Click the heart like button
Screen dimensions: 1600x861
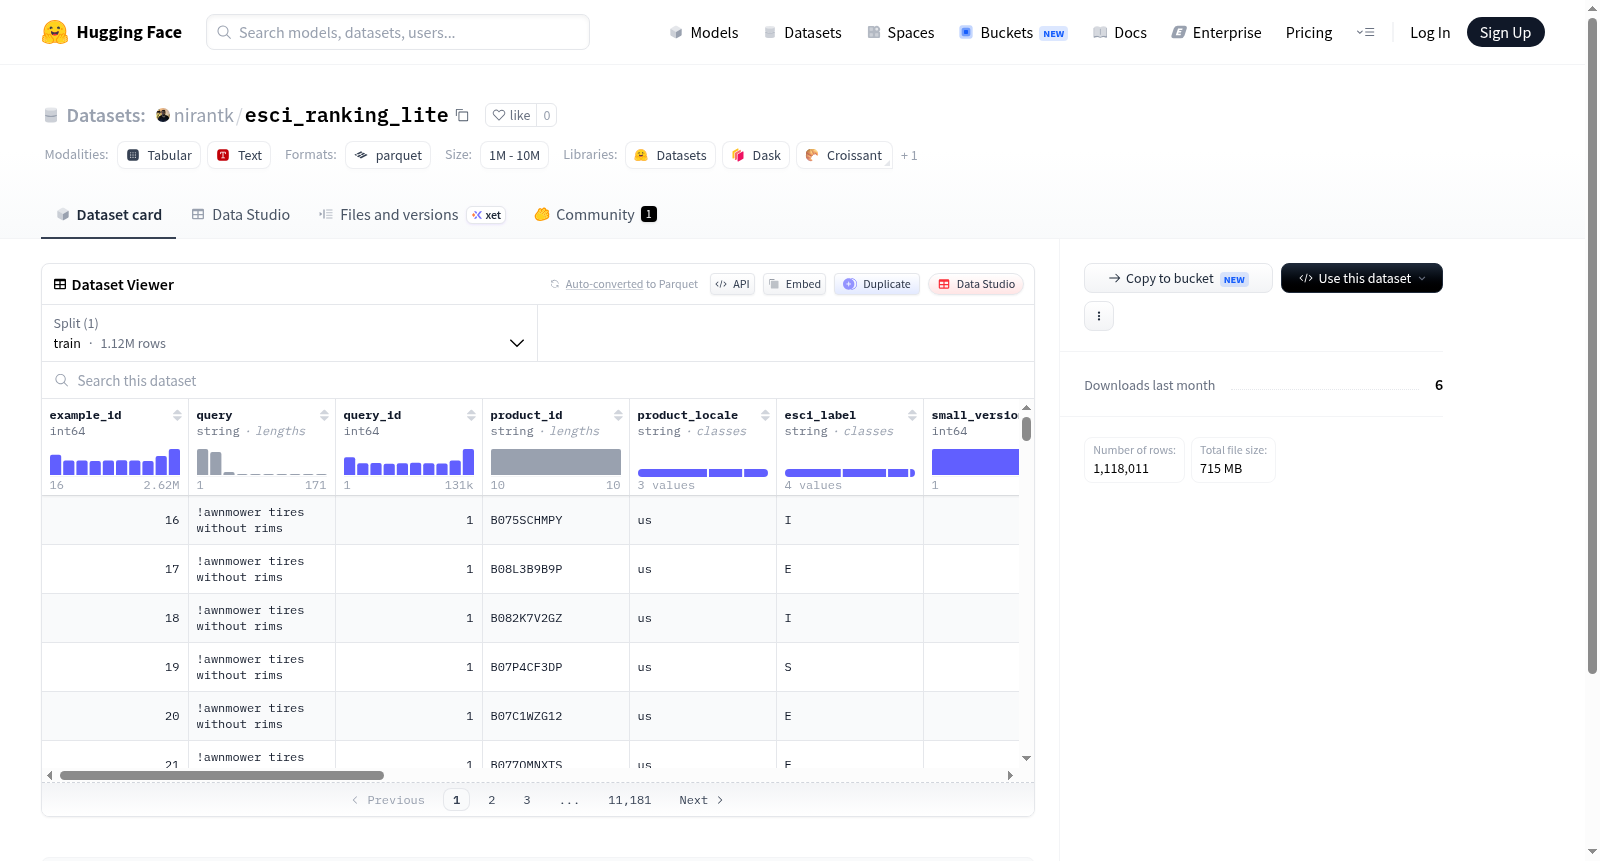coord(511,115)
